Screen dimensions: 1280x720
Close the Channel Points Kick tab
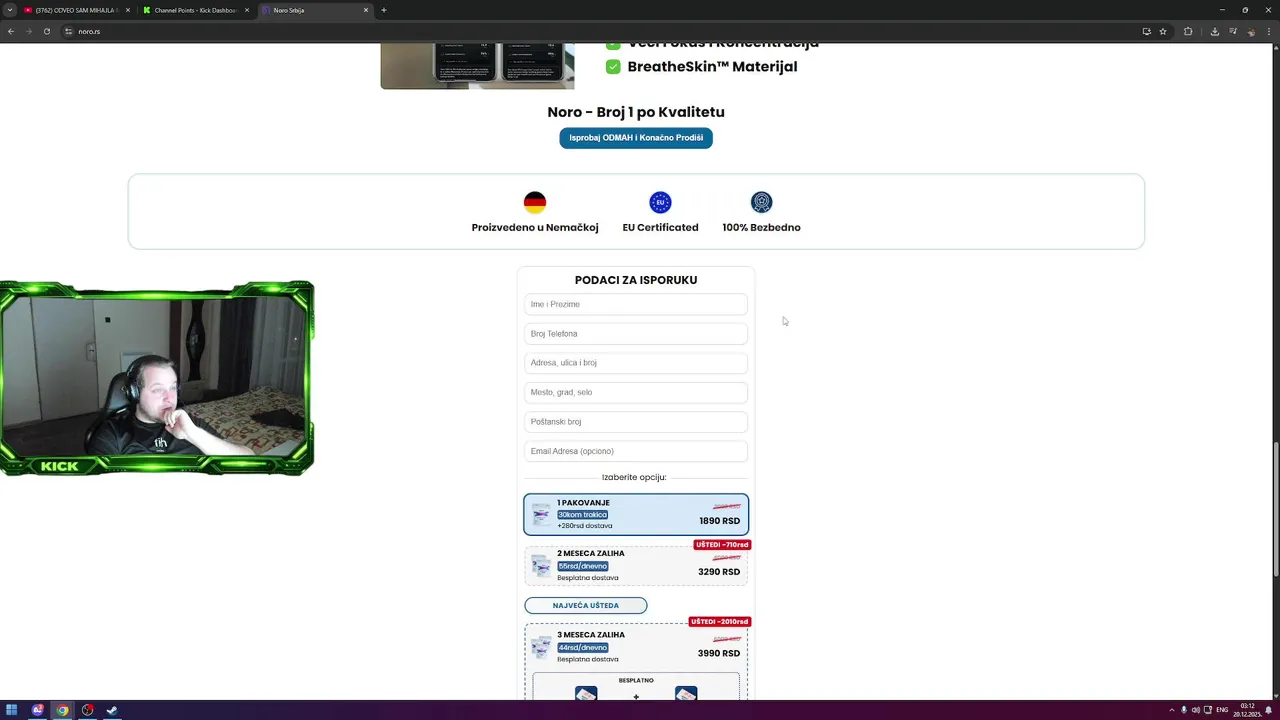pyautogui.click(x=246, y=10)
